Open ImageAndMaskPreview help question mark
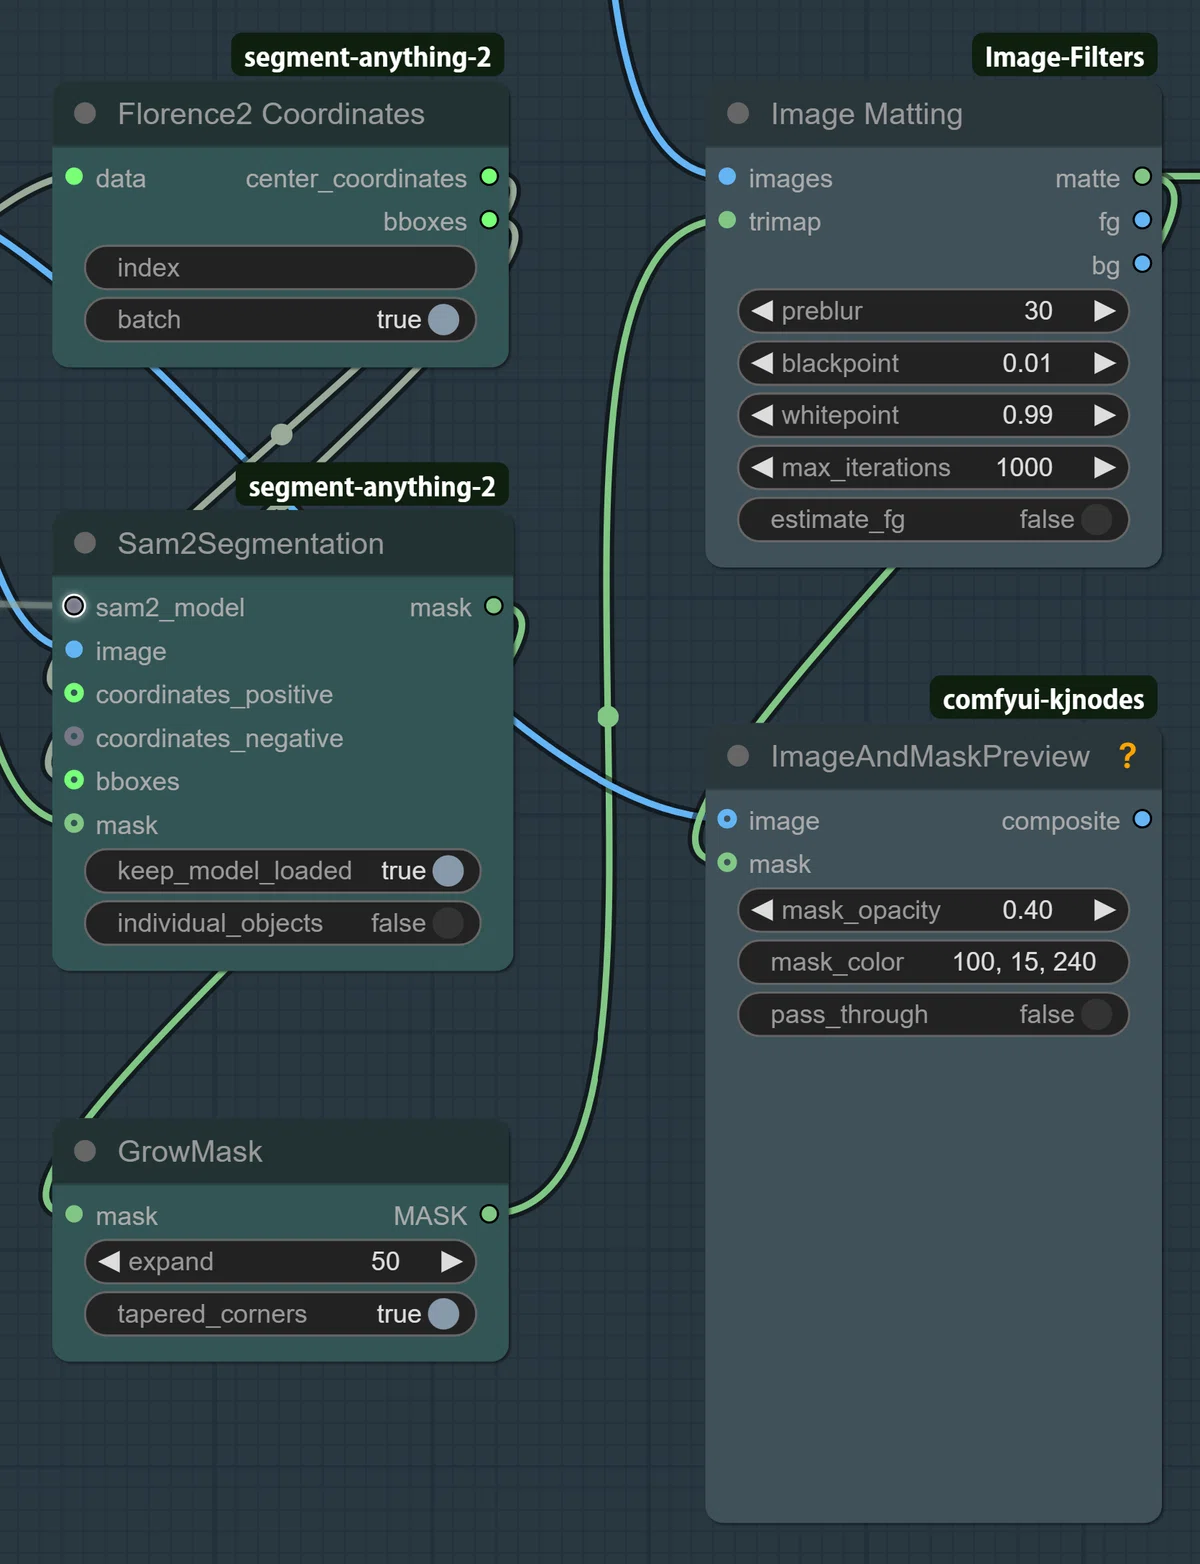The width and height of the screenshot is (1200, 1564). 1127,756
